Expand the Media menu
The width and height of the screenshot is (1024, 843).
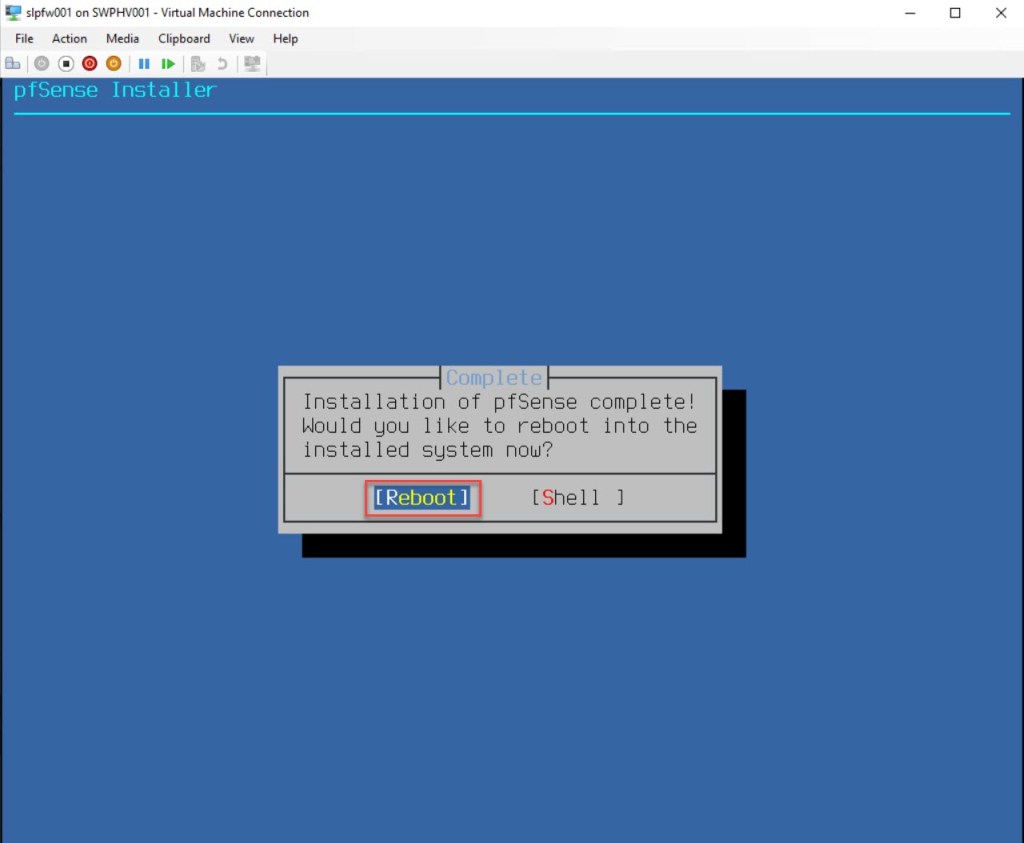tap(122, 38)
